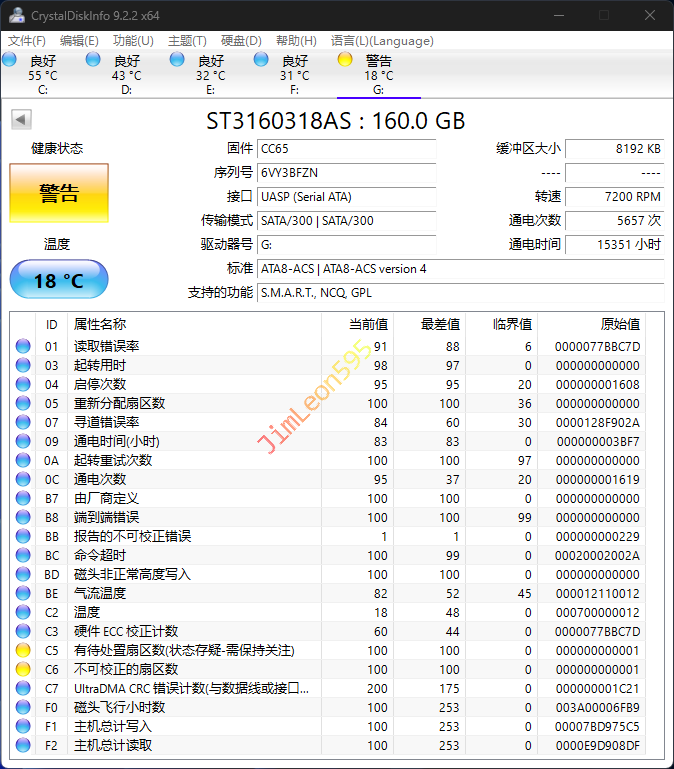
Task: Open the 功能(U) menu
Action: click(133, 41)
